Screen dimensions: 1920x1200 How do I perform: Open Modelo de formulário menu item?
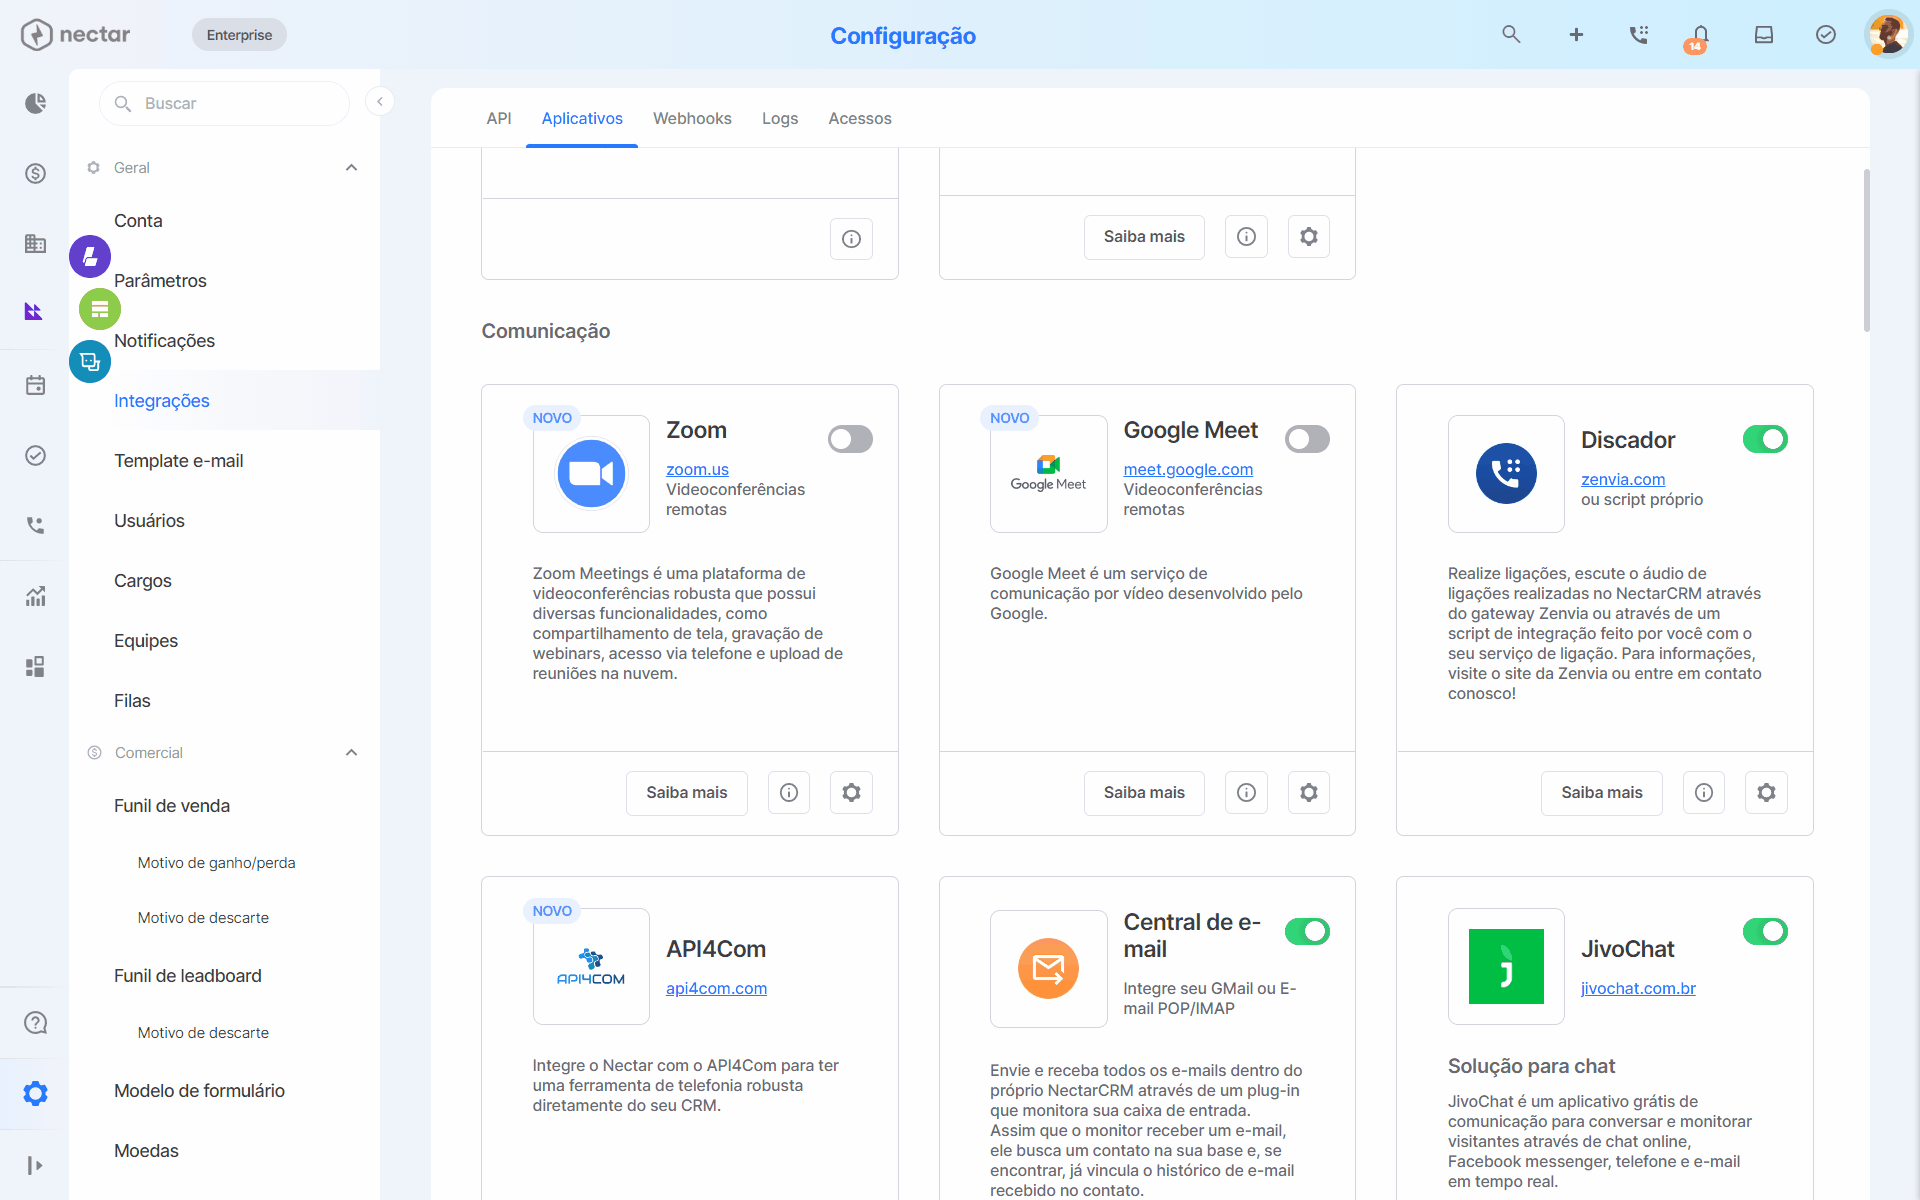199,1090
